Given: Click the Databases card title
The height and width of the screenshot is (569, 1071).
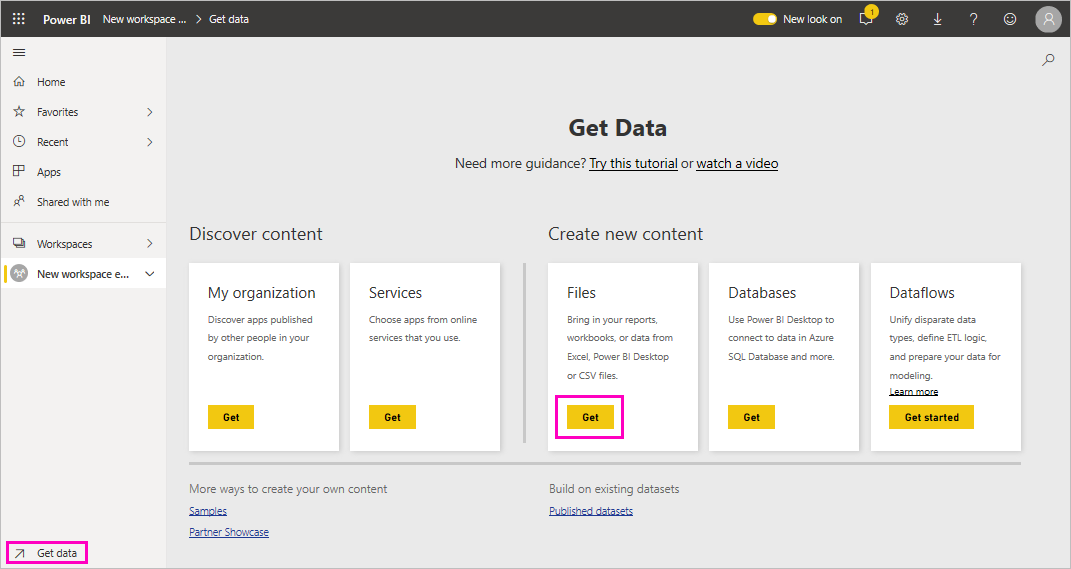Looking at the screenshot, I should 762,293.
